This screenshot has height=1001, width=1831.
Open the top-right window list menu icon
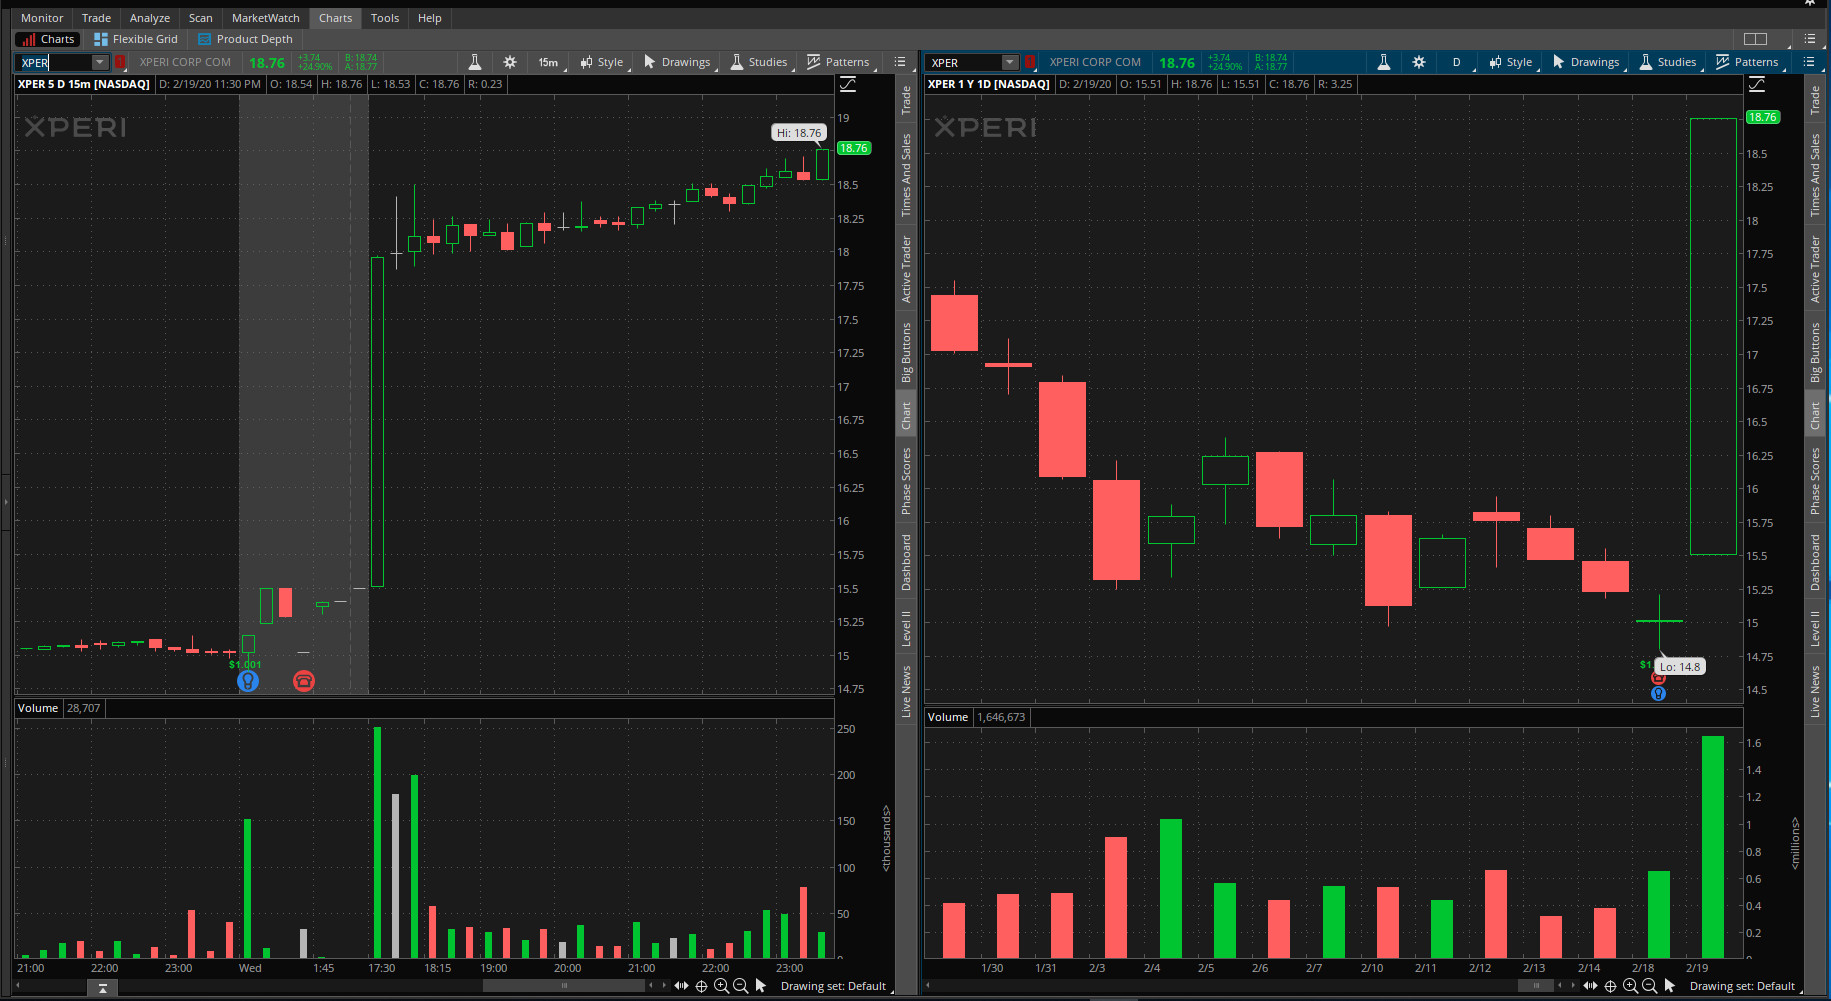click(x=1810, y=39)
